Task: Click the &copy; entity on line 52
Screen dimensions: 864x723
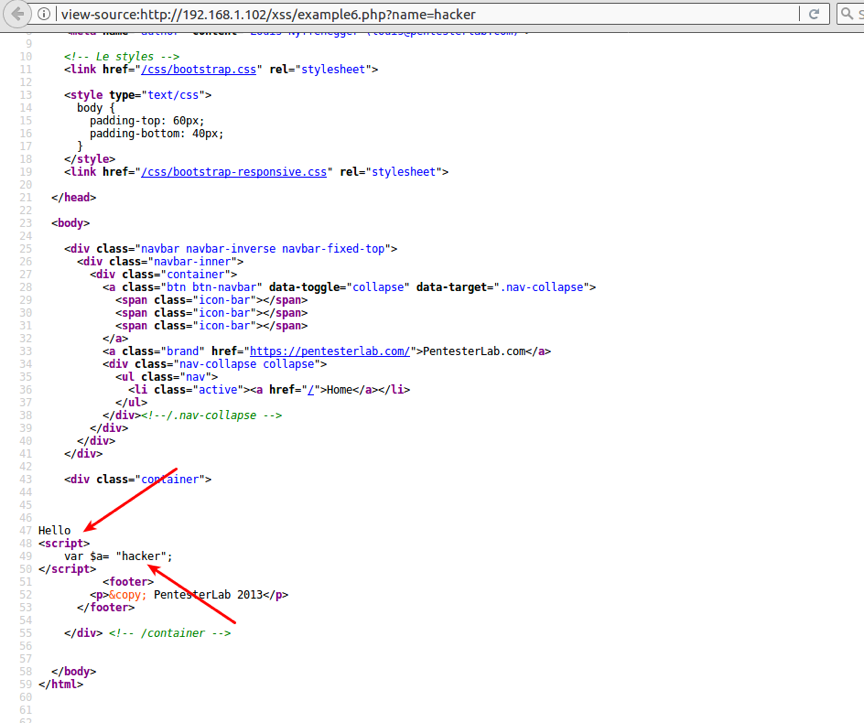Action: point(126,594)
